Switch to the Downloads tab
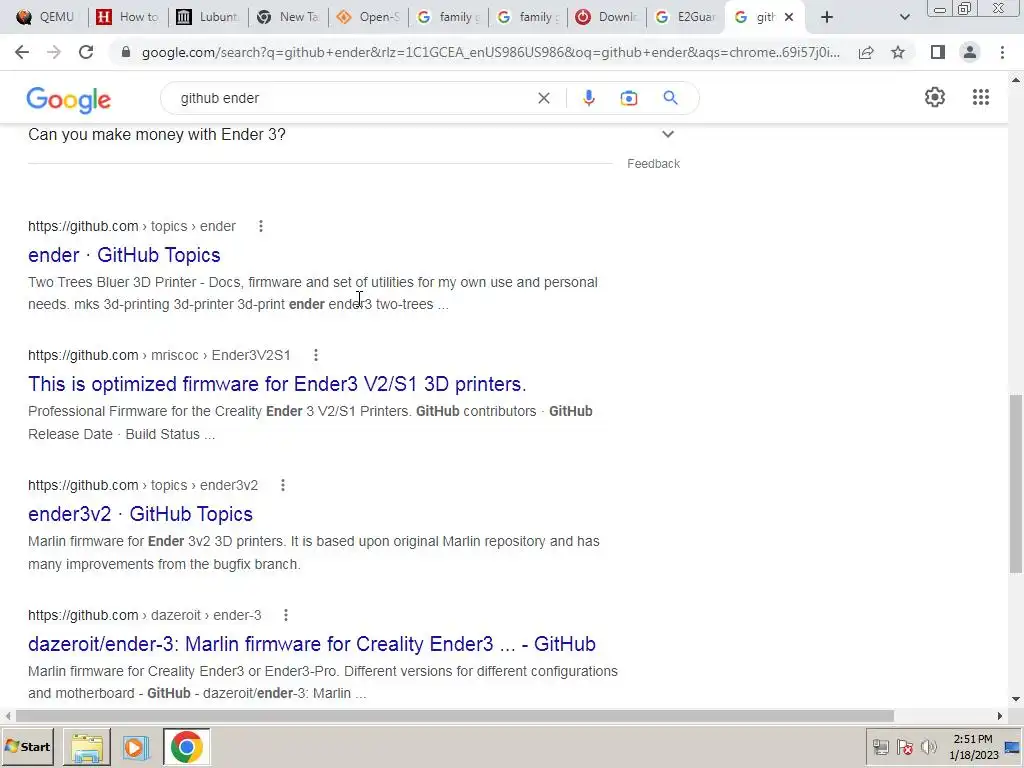 tap(607, 17)
